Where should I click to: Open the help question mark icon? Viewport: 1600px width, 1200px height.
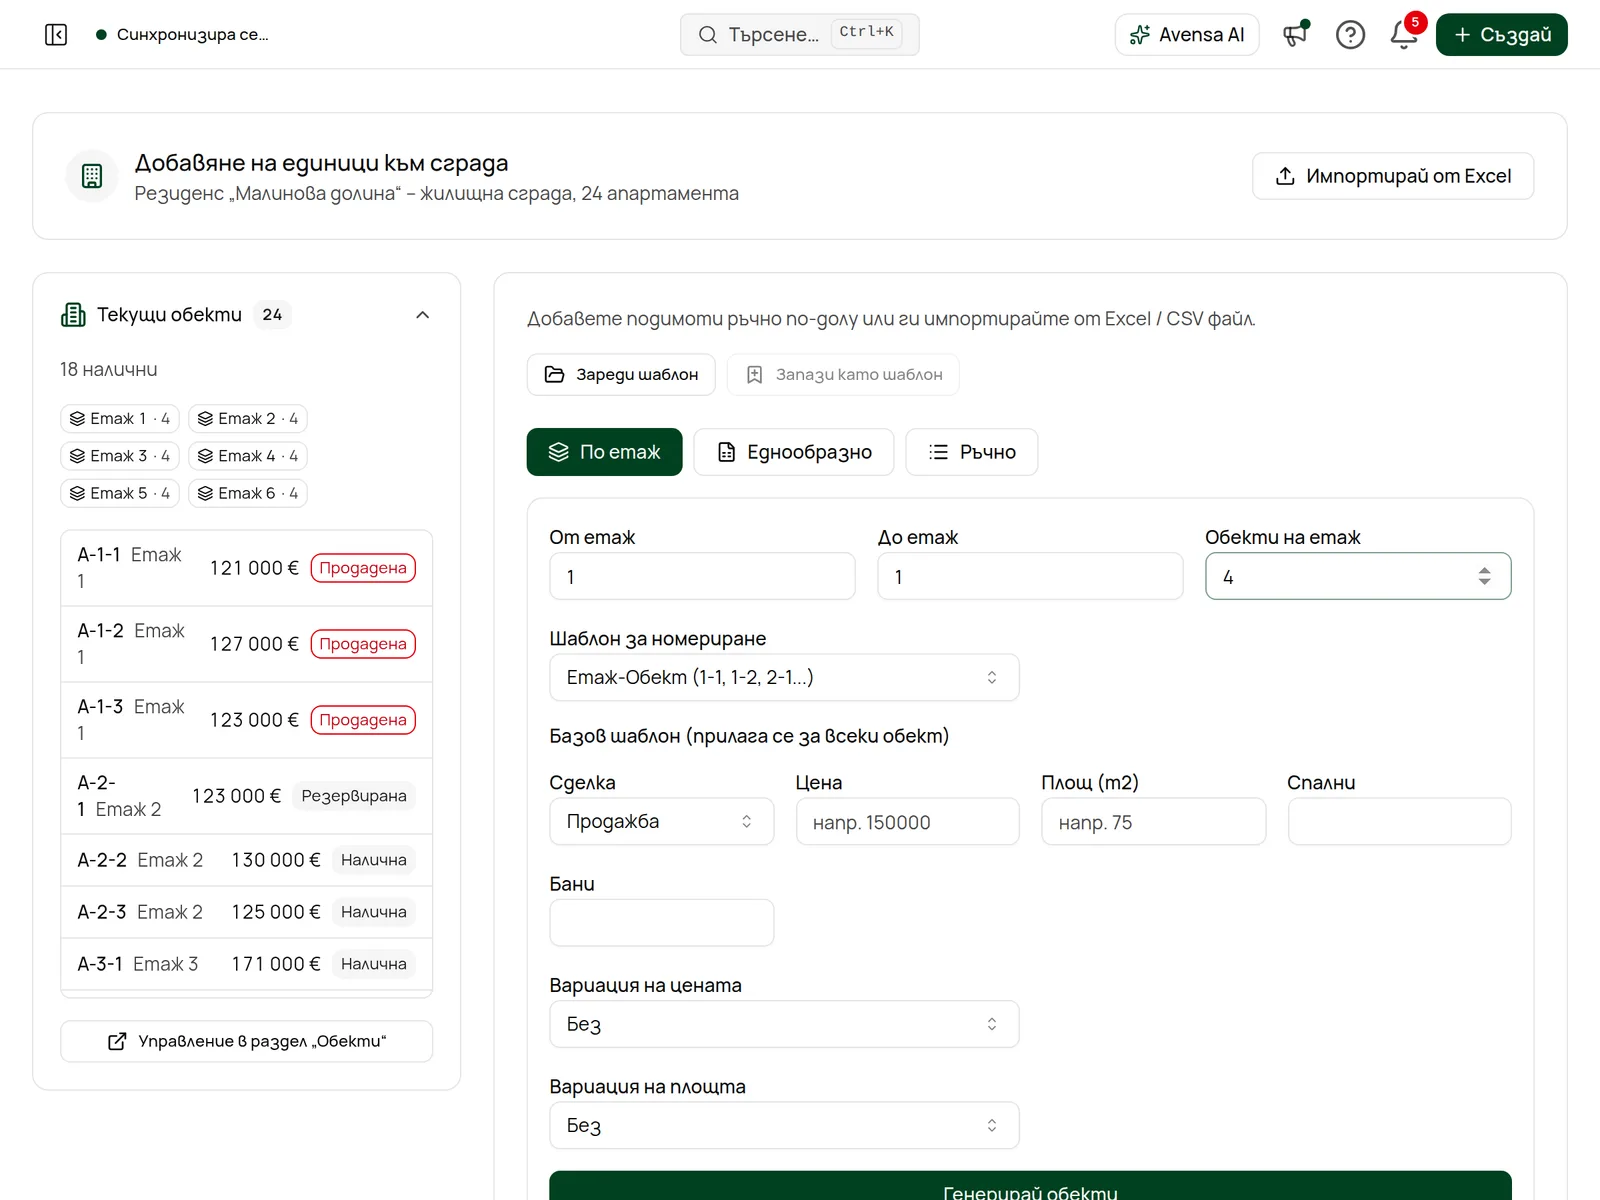(x=1350, y=35)
